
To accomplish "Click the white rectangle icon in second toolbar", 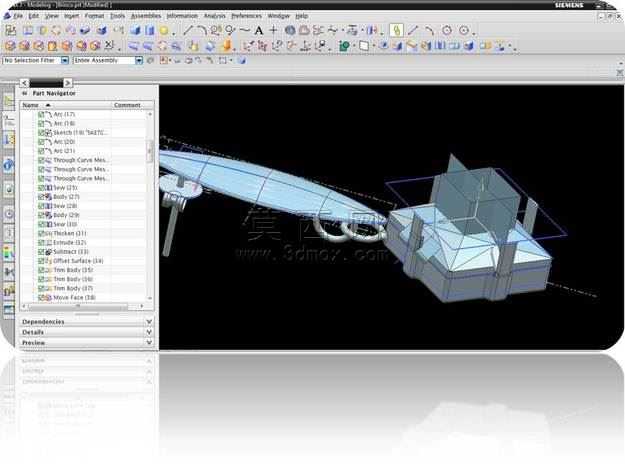I will click(364, 46).
